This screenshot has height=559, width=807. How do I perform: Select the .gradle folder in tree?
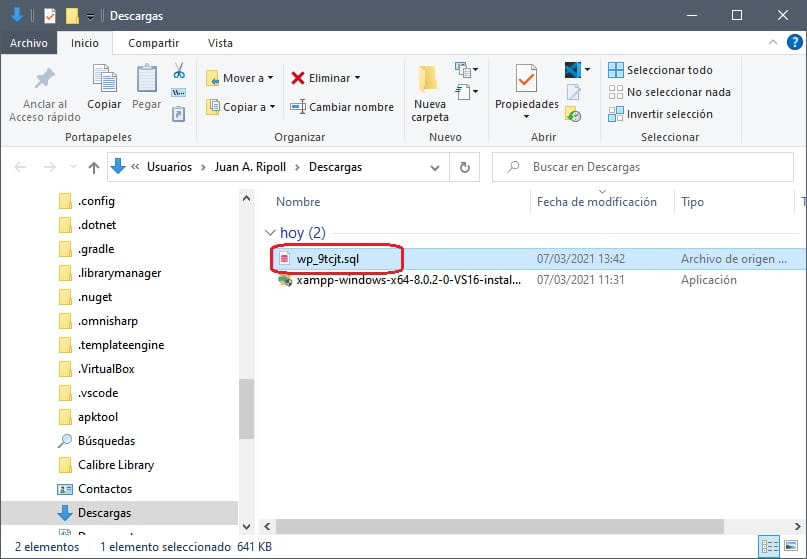click(x=86, y=249)
